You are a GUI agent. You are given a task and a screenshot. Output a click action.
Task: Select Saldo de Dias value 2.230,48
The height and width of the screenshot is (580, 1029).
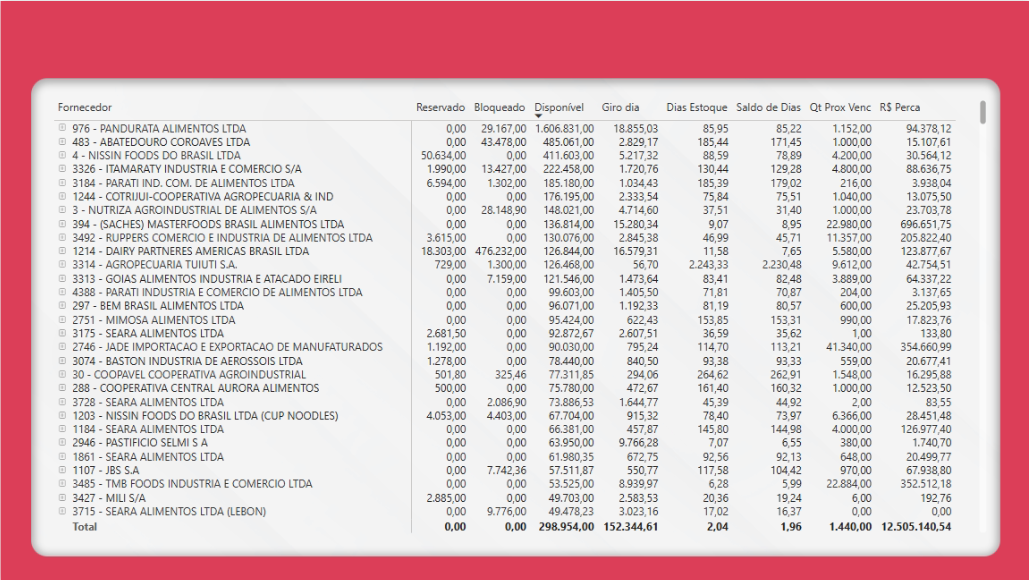(782, 265)
